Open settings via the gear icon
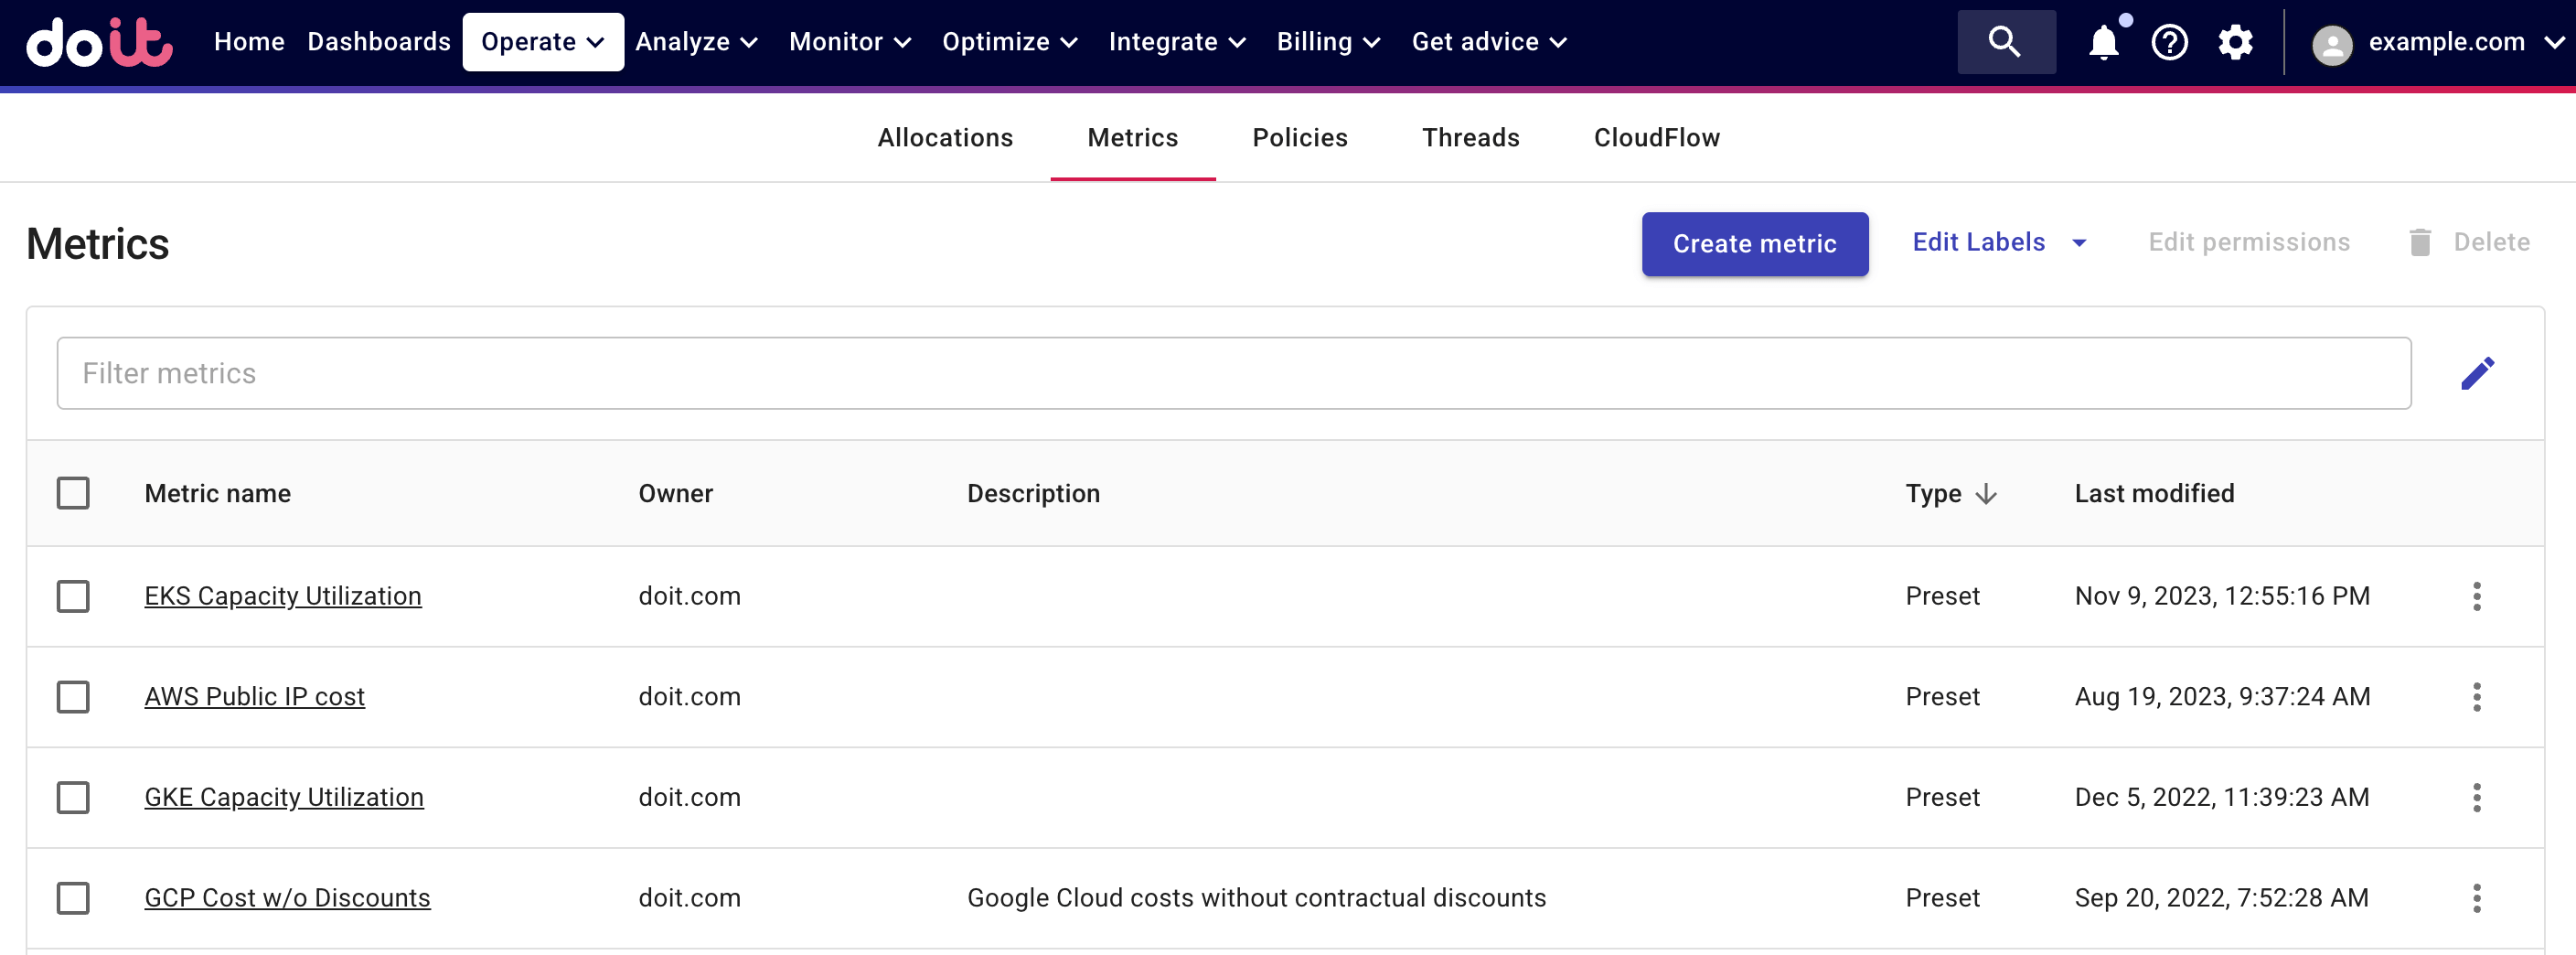Screen dimensions: 2576x955 pyautogui.click(x=2235, y=43)
